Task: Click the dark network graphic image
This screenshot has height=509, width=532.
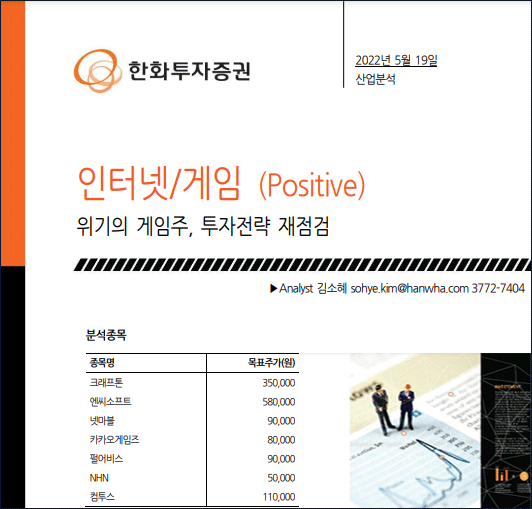Action: [506, 430]
